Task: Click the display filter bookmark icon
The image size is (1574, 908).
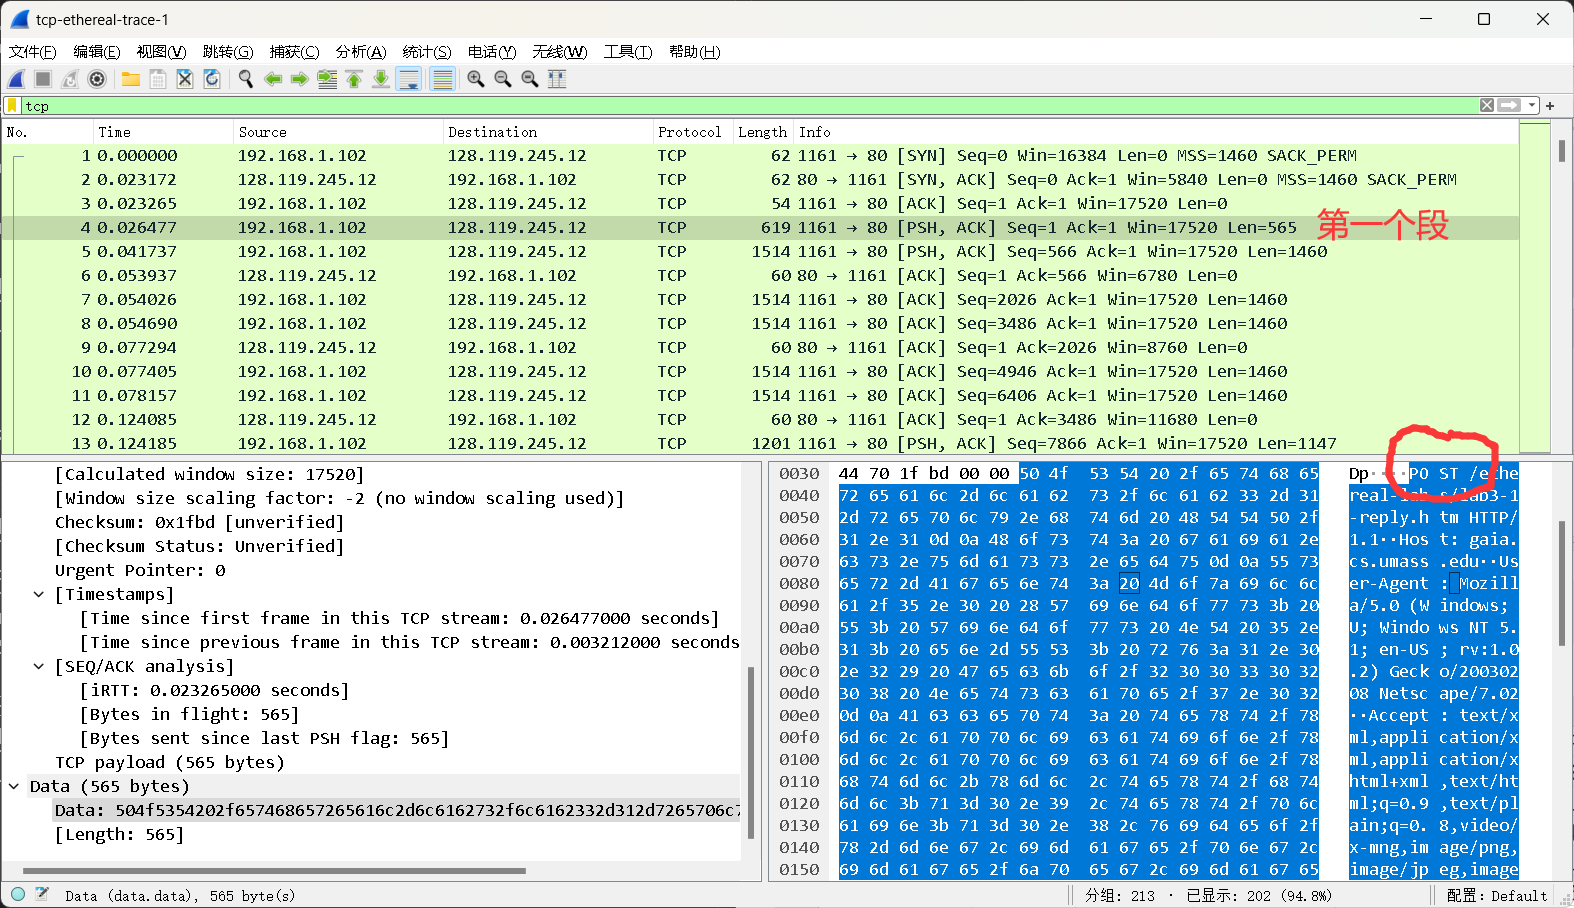Action: pos(12,105)
